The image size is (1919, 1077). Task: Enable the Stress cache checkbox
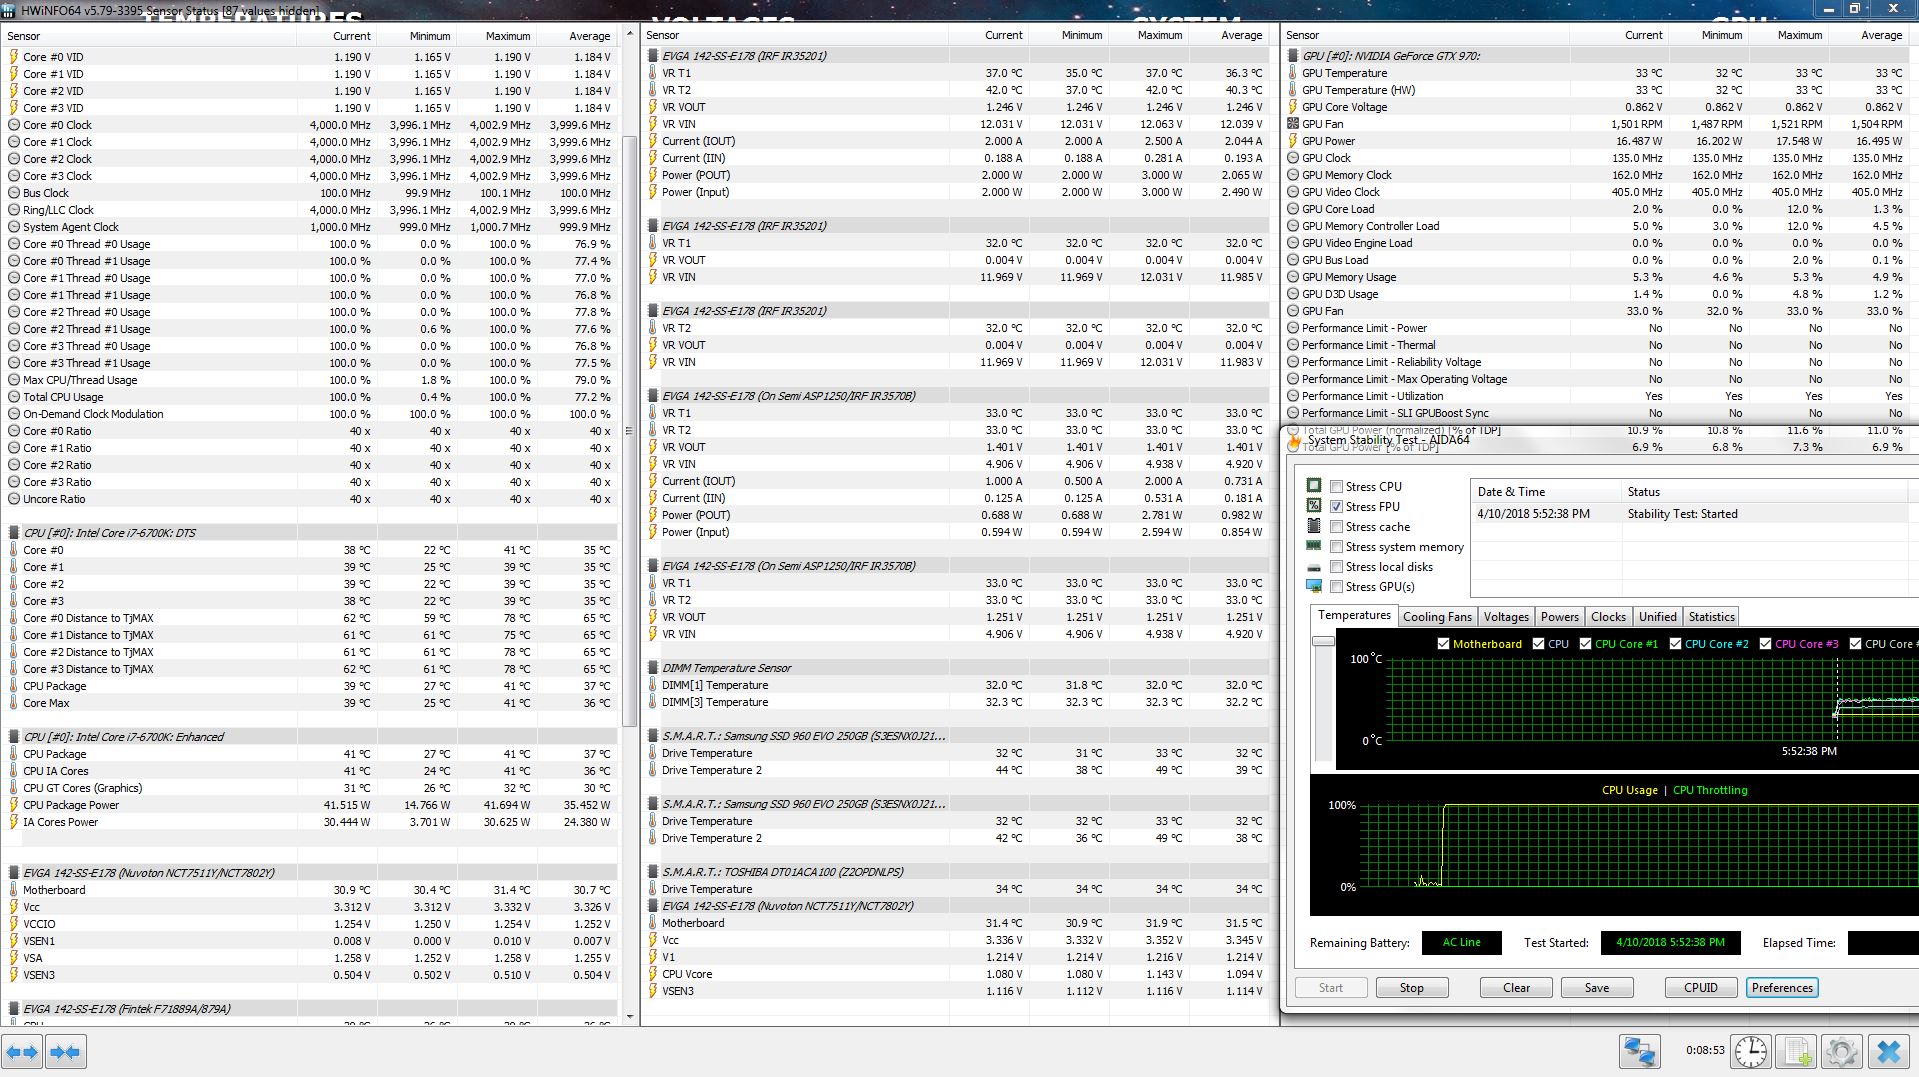click(1336, 527)
